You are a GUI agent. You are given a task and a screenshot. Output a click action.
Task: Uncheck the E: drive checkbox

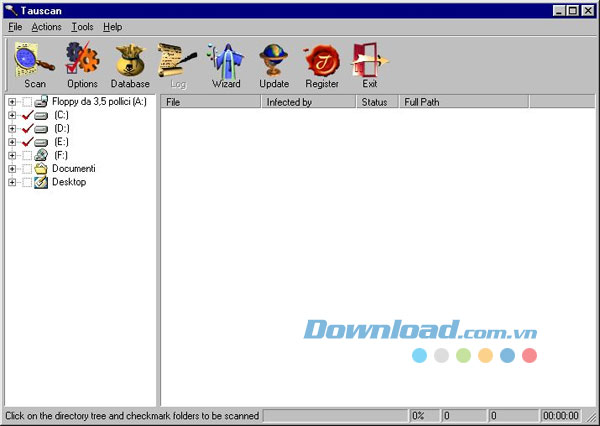[28, 142]
